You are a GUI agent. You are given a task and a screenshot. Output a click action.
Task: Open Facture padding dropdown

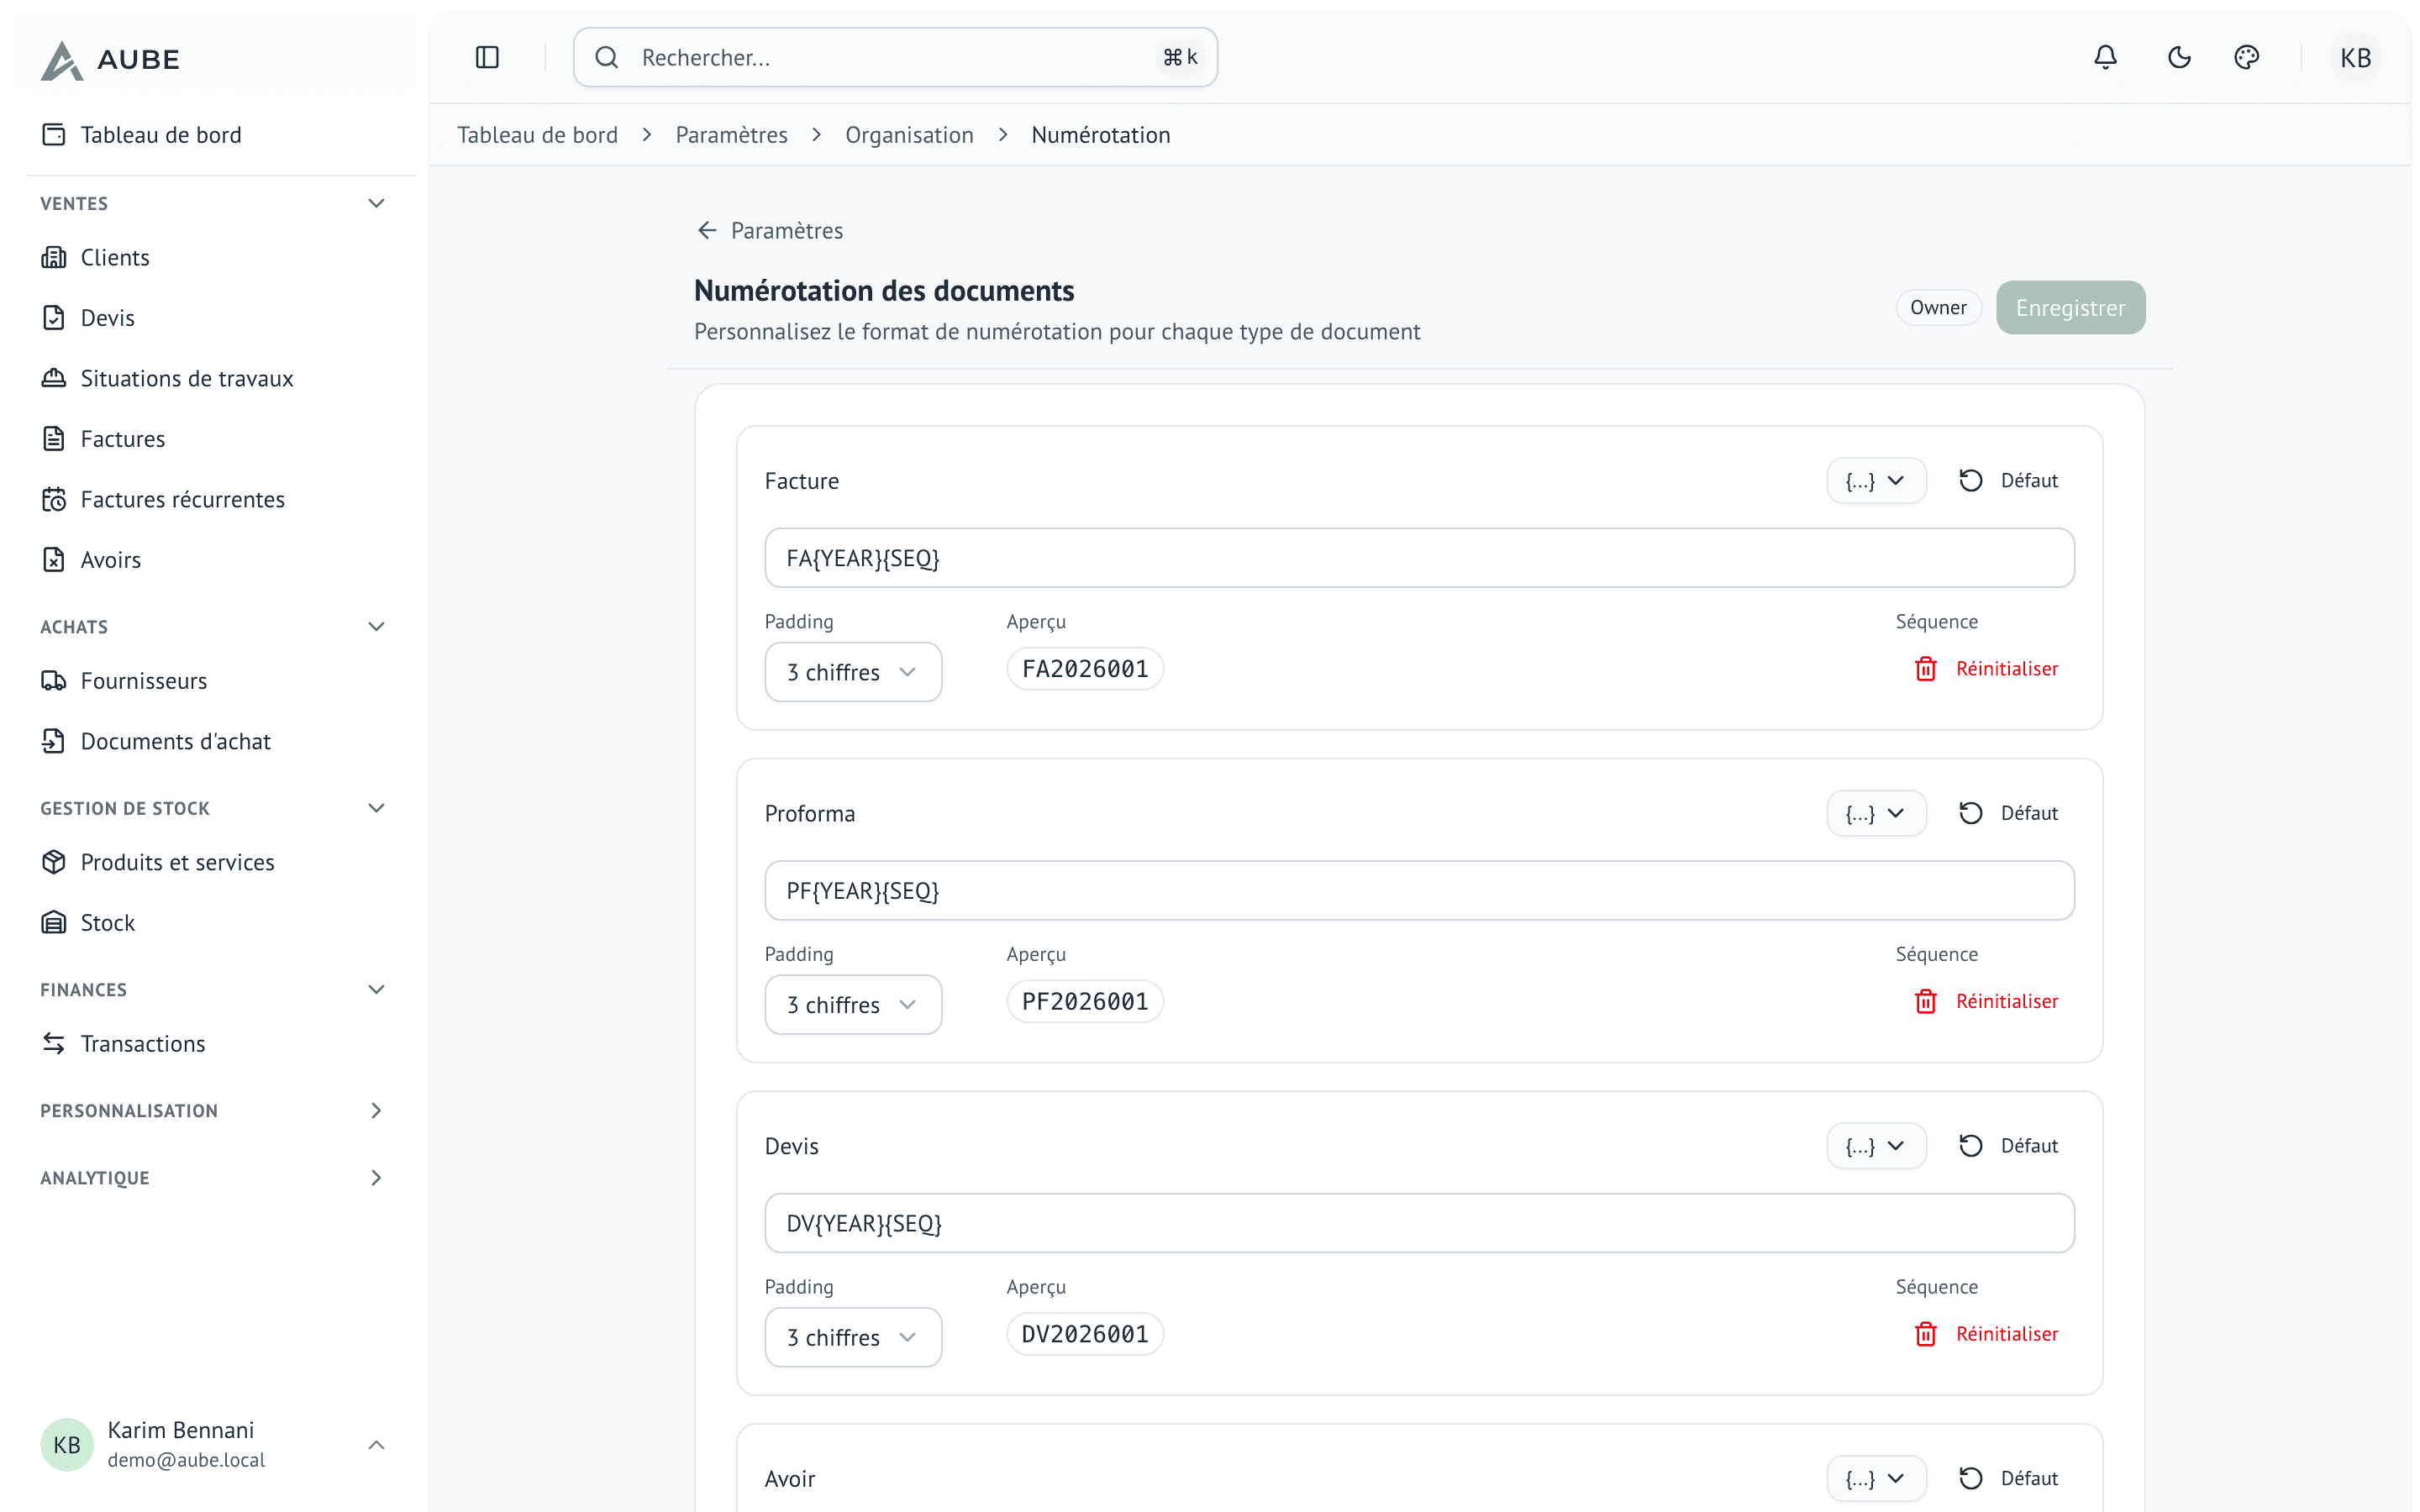click(853, 672)
